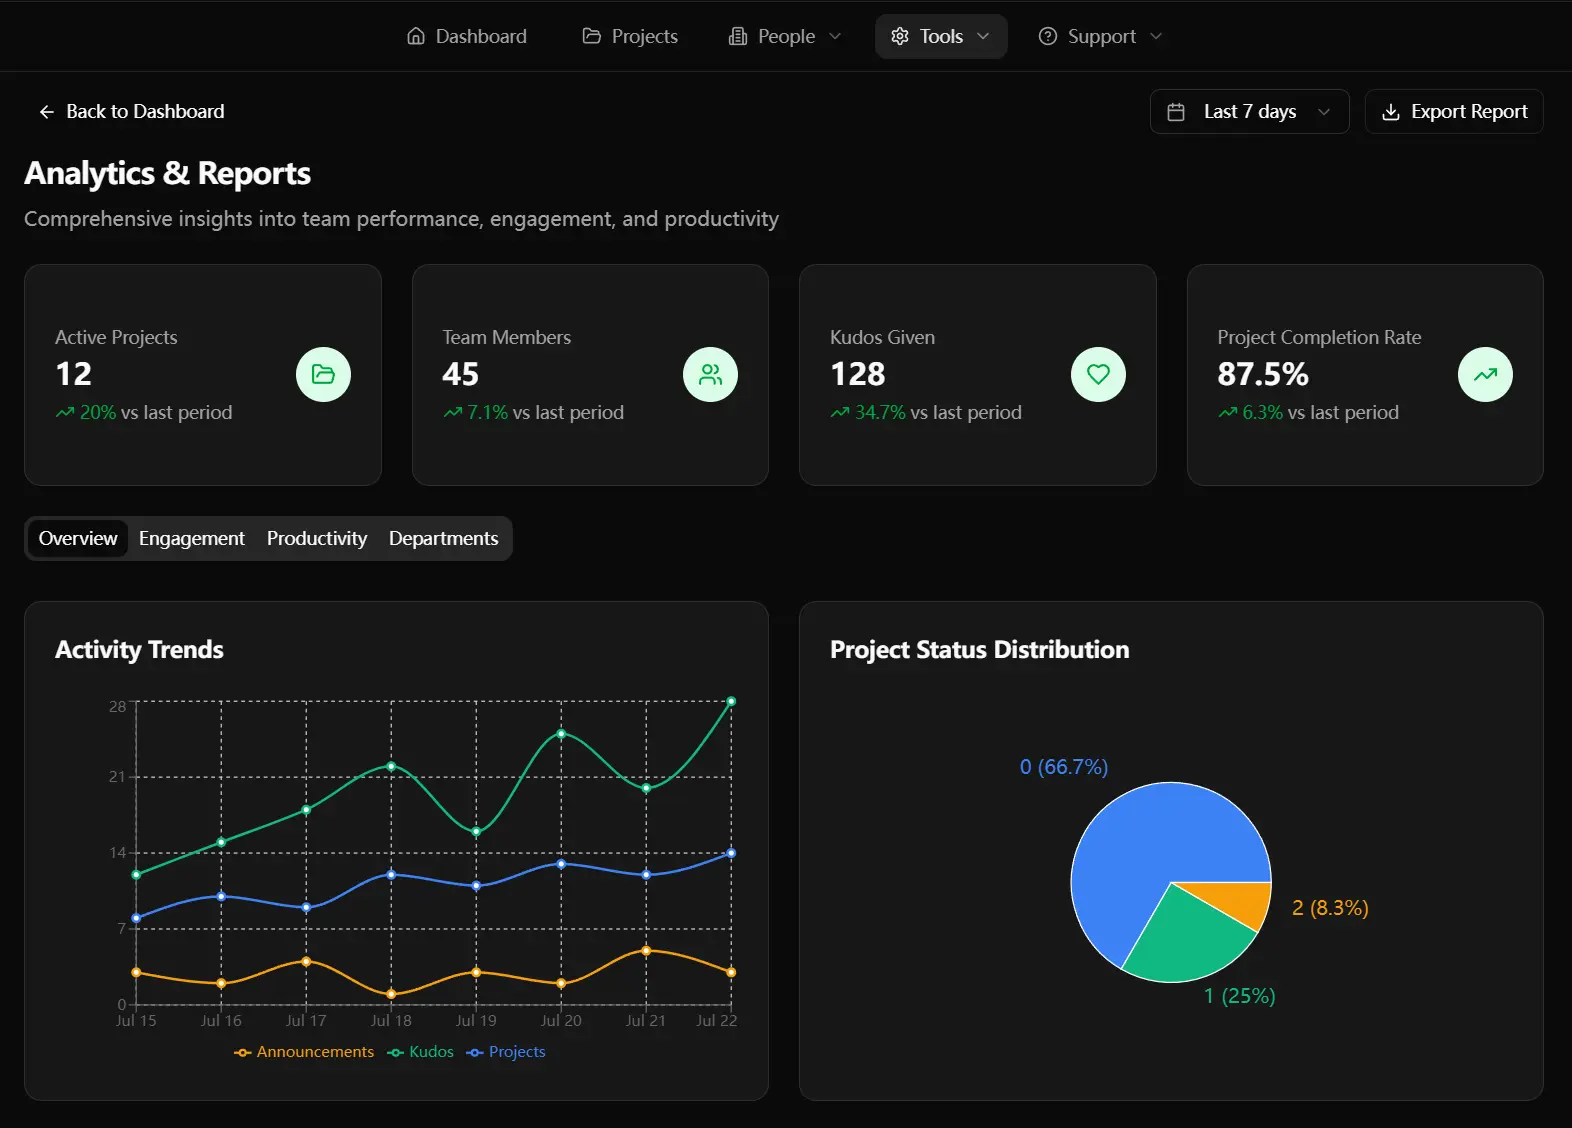Screen dimensions: 1572x1128
Task: Click the people icon in Team Members card
Action: [710, 374]
